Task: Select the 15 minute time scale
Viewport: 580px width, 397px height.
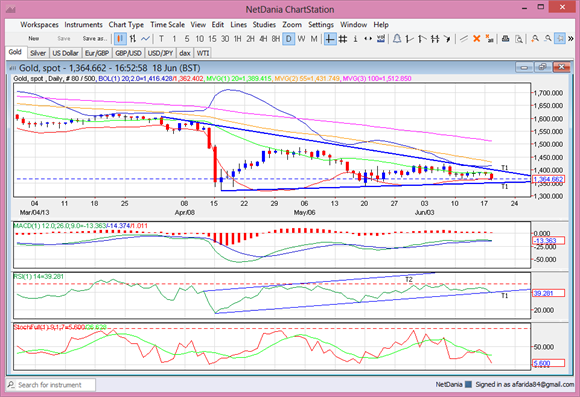Action: (x=212, y=38)
